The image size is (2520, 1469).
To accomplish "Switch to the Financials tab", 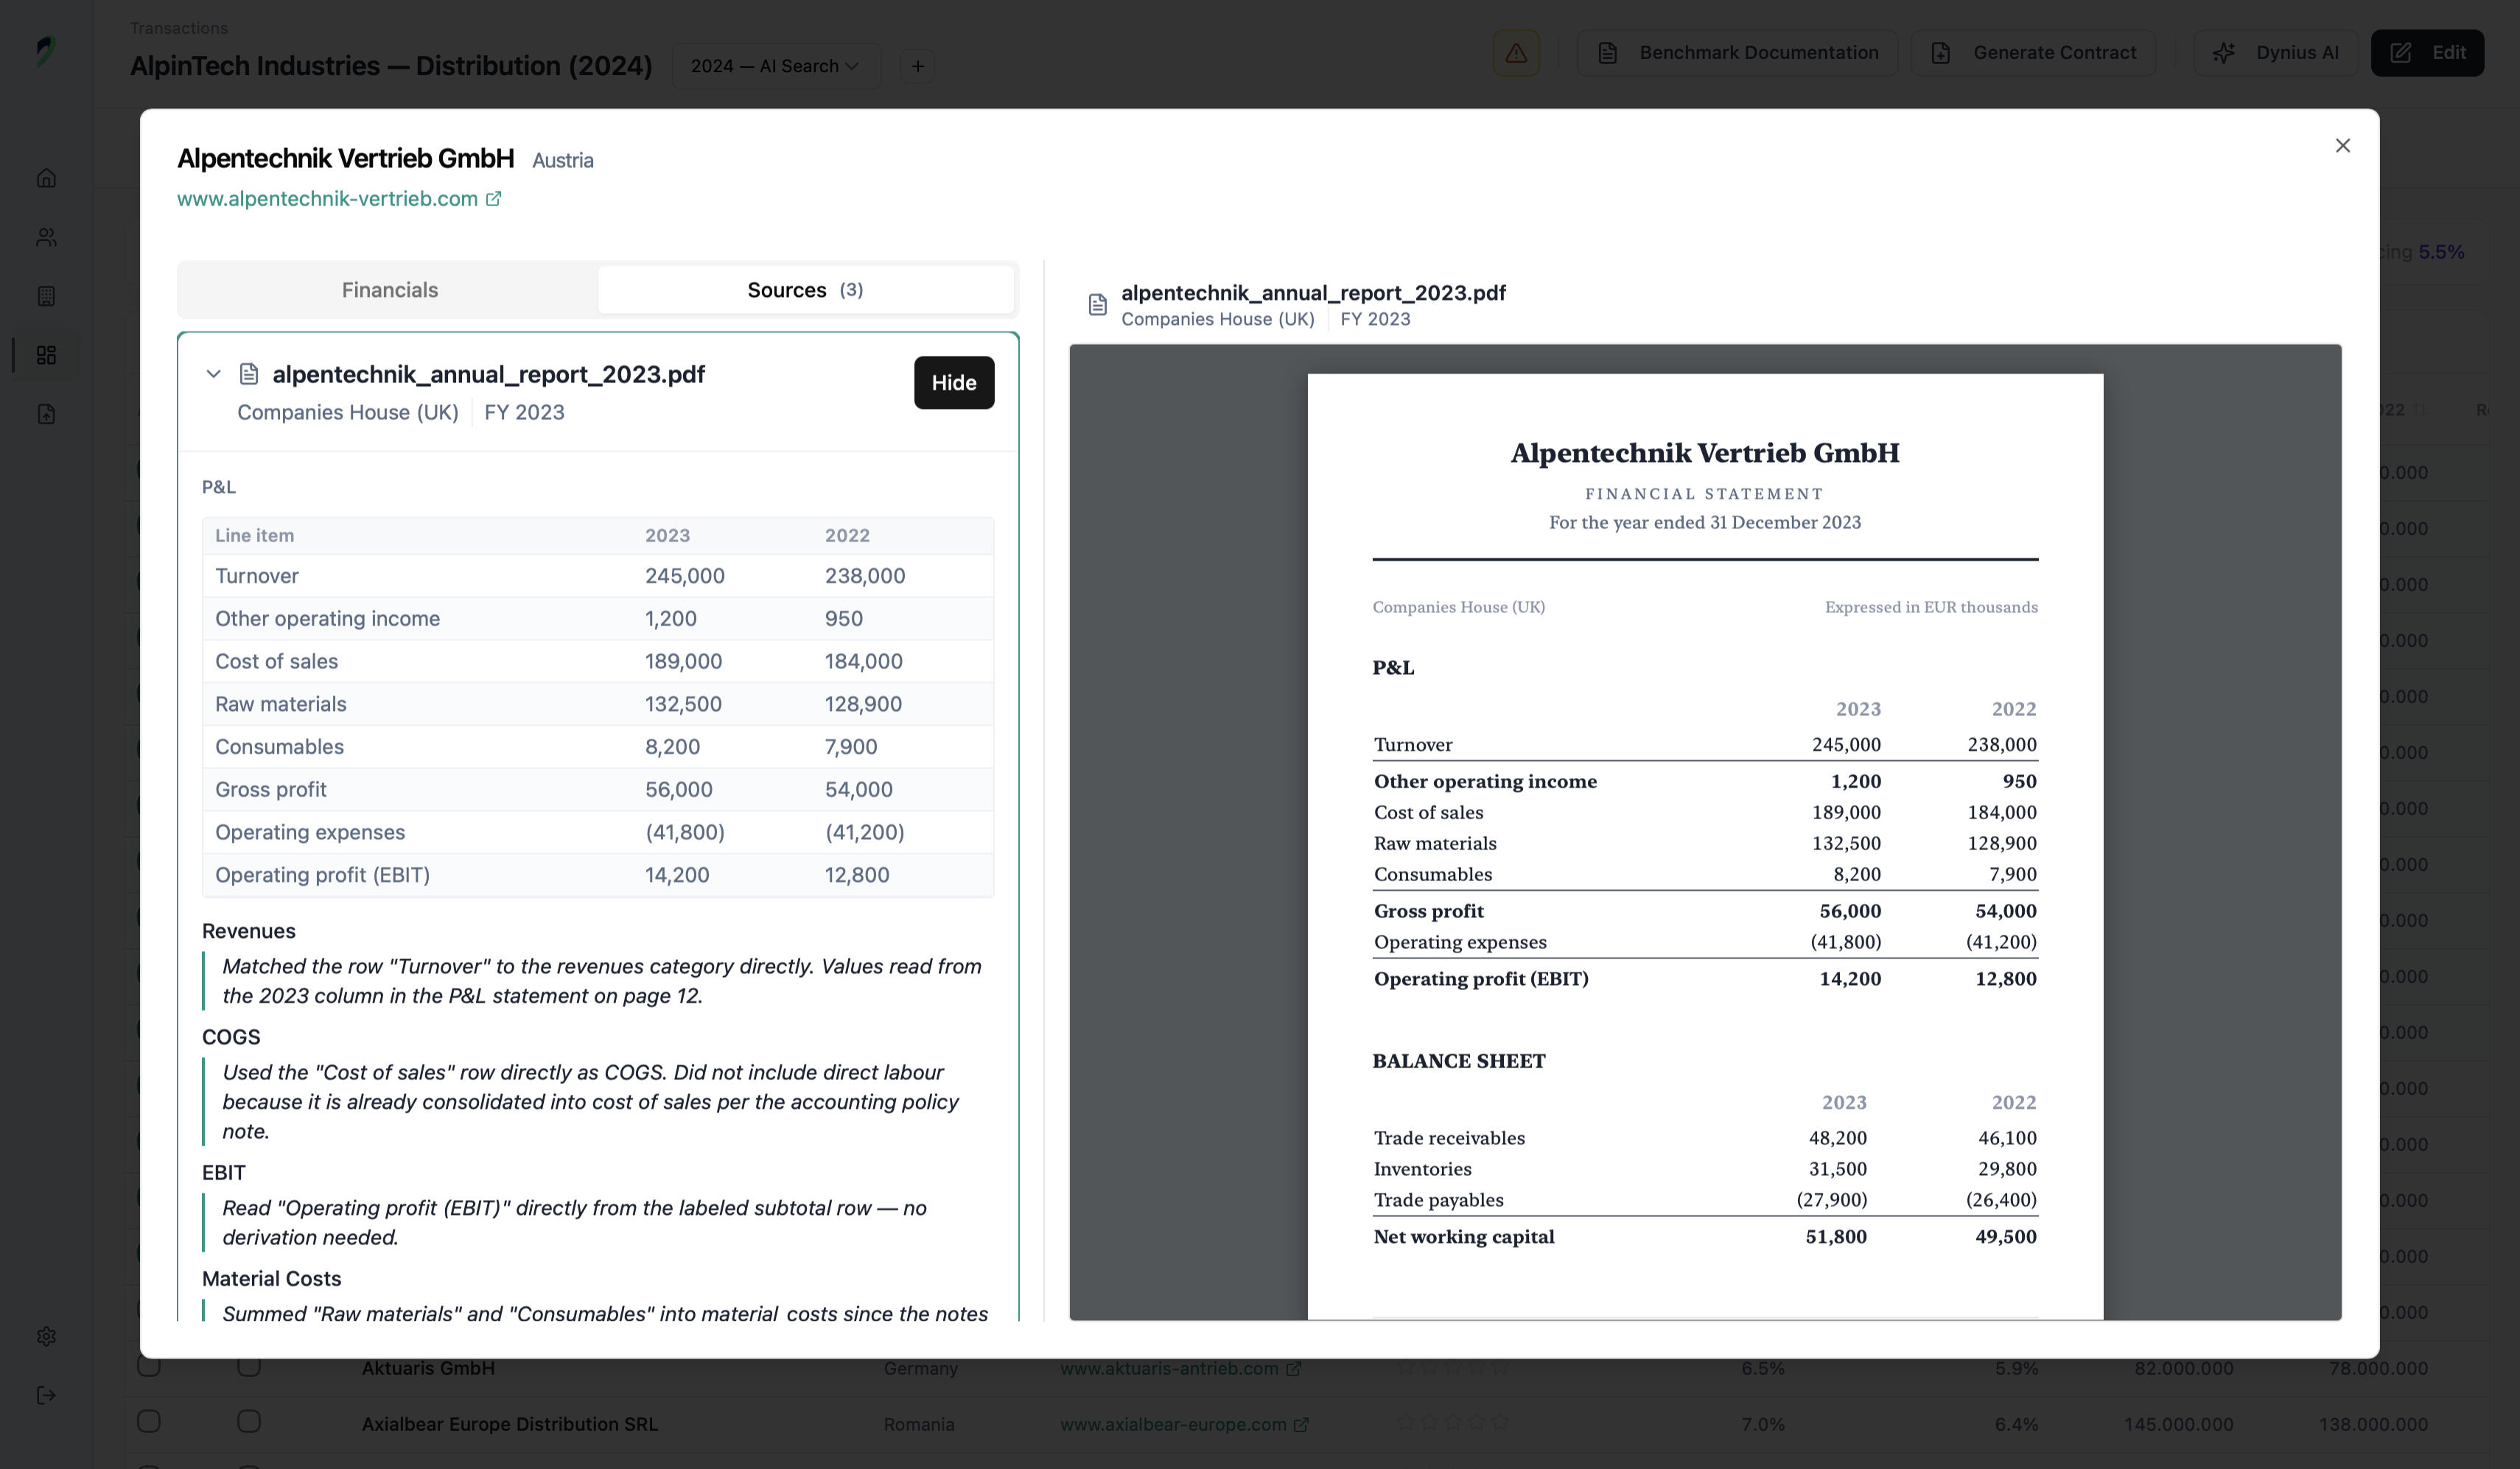I will coord(390,290).
